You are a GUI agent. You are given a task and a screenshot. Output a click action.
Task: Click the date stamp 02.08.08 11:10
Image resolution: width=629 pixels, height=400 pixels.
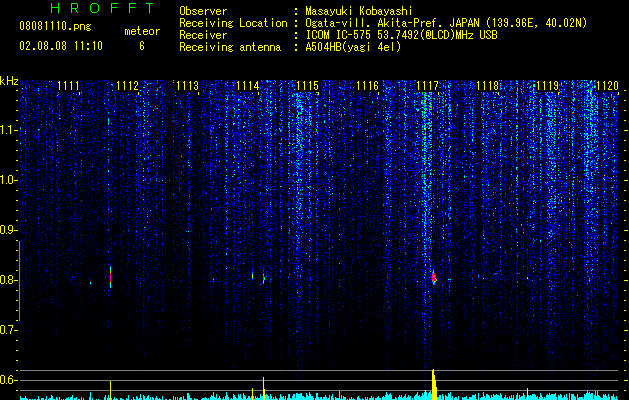[x=61, y=46]
